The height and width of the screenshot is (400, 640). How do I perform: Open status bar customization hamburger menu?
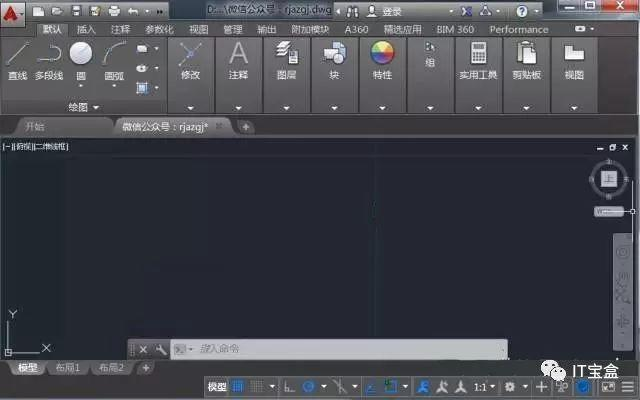click(x=628, y=386)
